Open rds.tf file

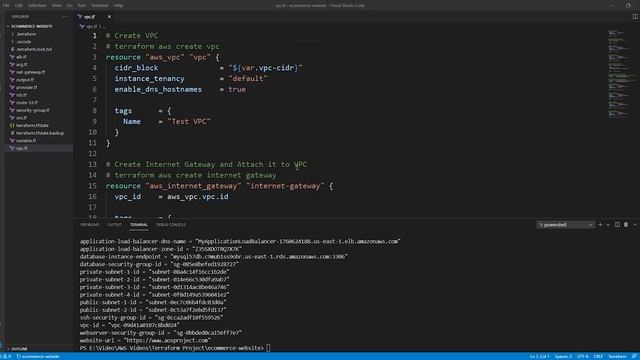click(21, 95)
